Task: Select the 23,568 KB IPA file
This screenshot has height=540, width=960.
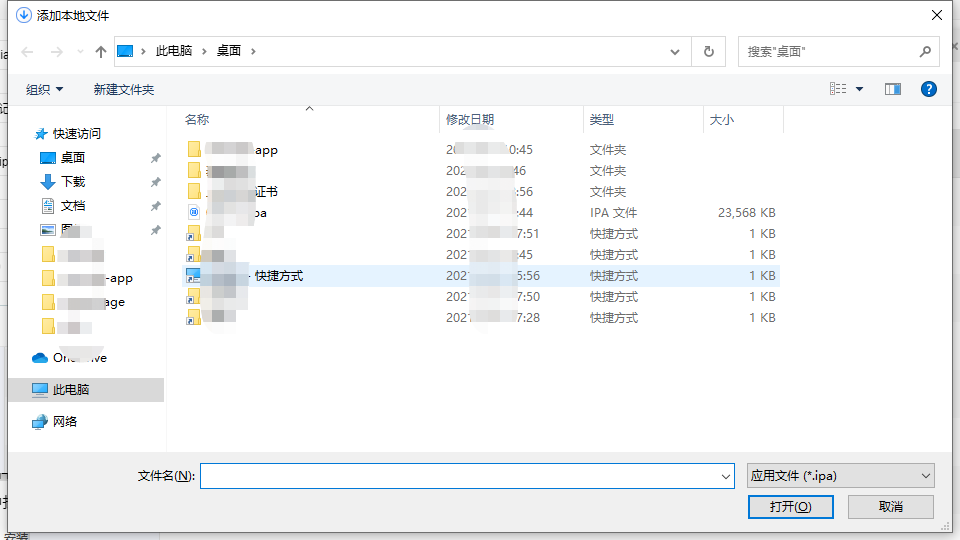Action: coord(481,212)
